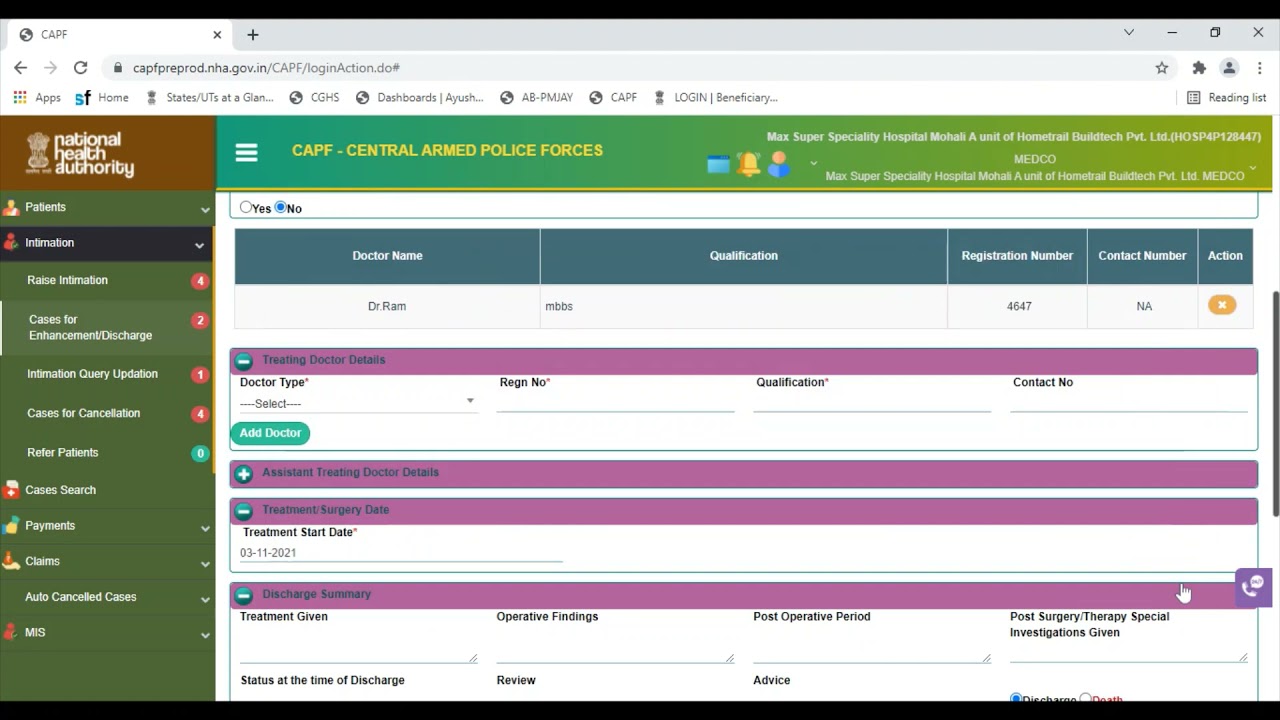Open States/UTs at a Glan... bookmark
Screen dimensions: 1280x720
(x=209, y=97)
